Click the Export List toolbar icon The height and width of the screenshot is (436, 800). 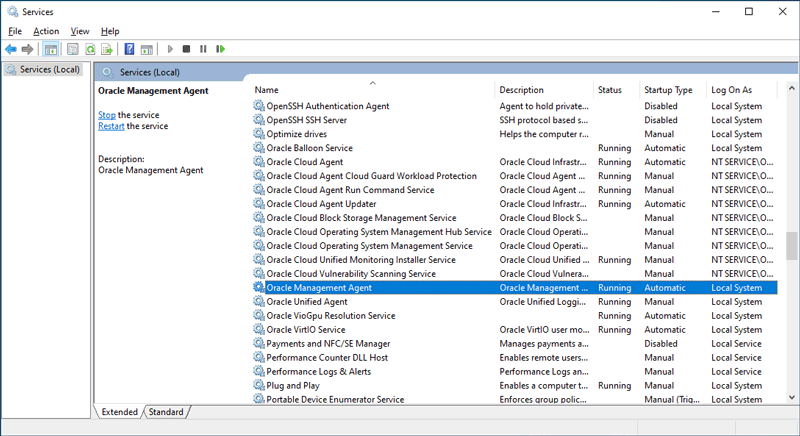pos(107,49)
